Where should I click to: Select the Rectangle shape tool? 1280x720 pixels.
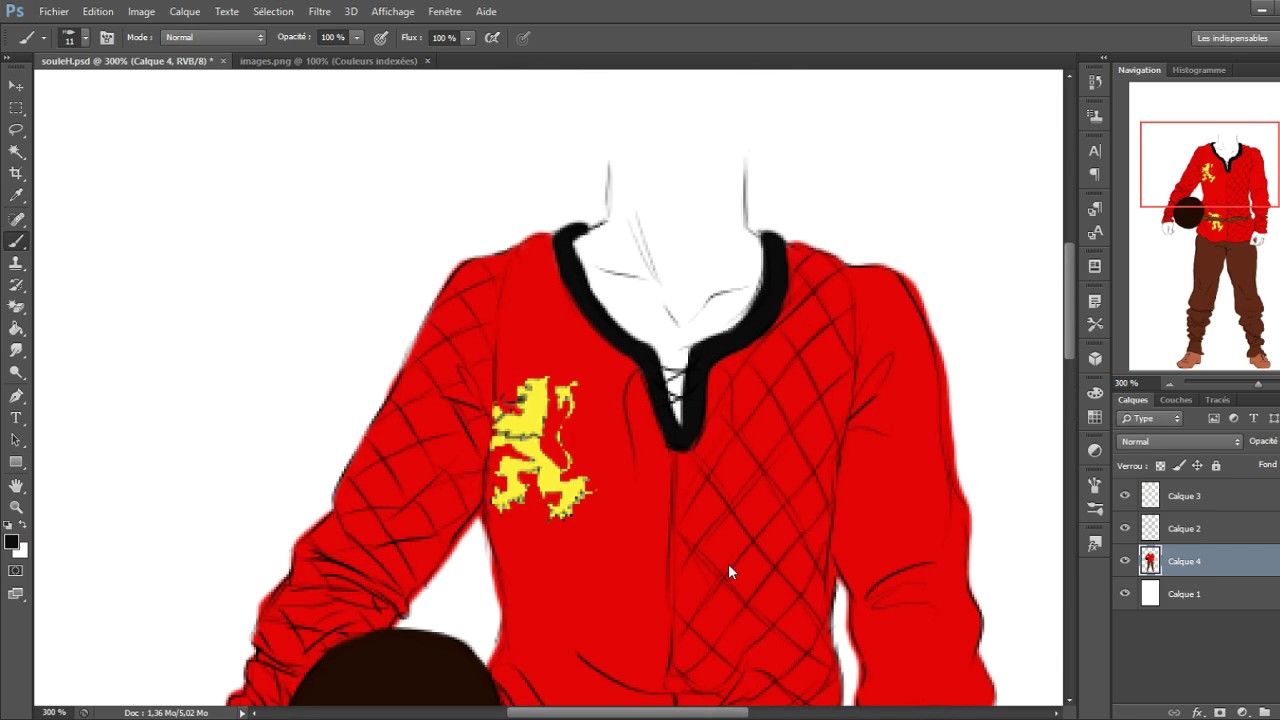pyautogui.click(x=16, y=462)
